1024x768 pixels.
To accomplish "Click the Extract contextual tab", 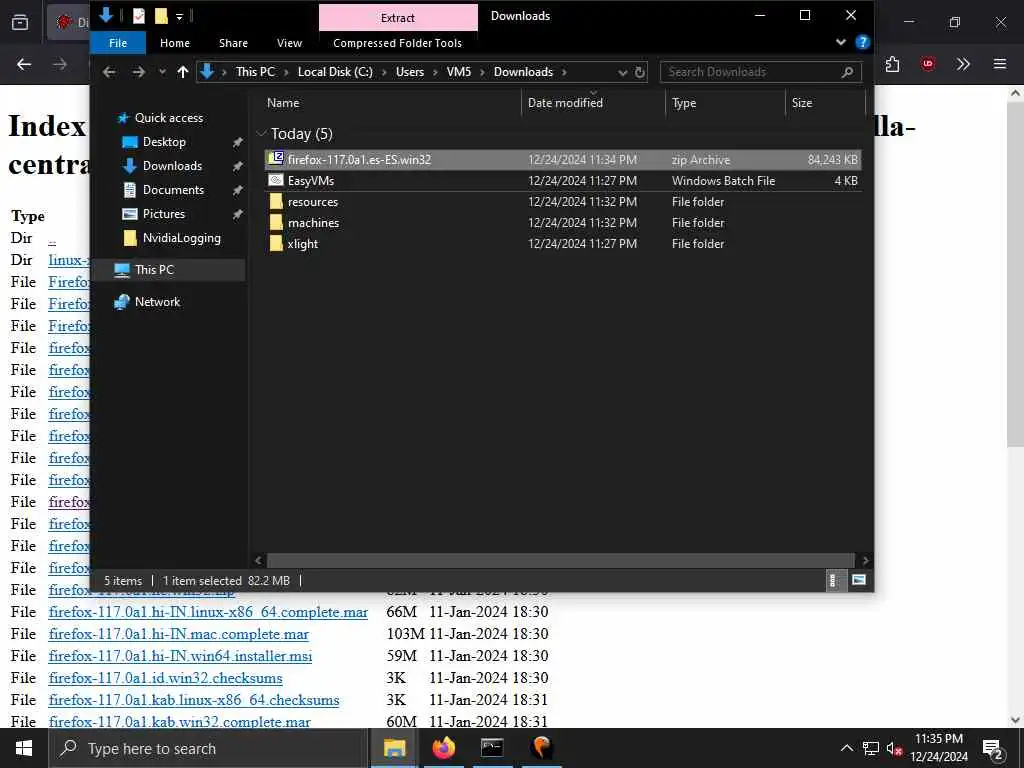I will 398,18.
